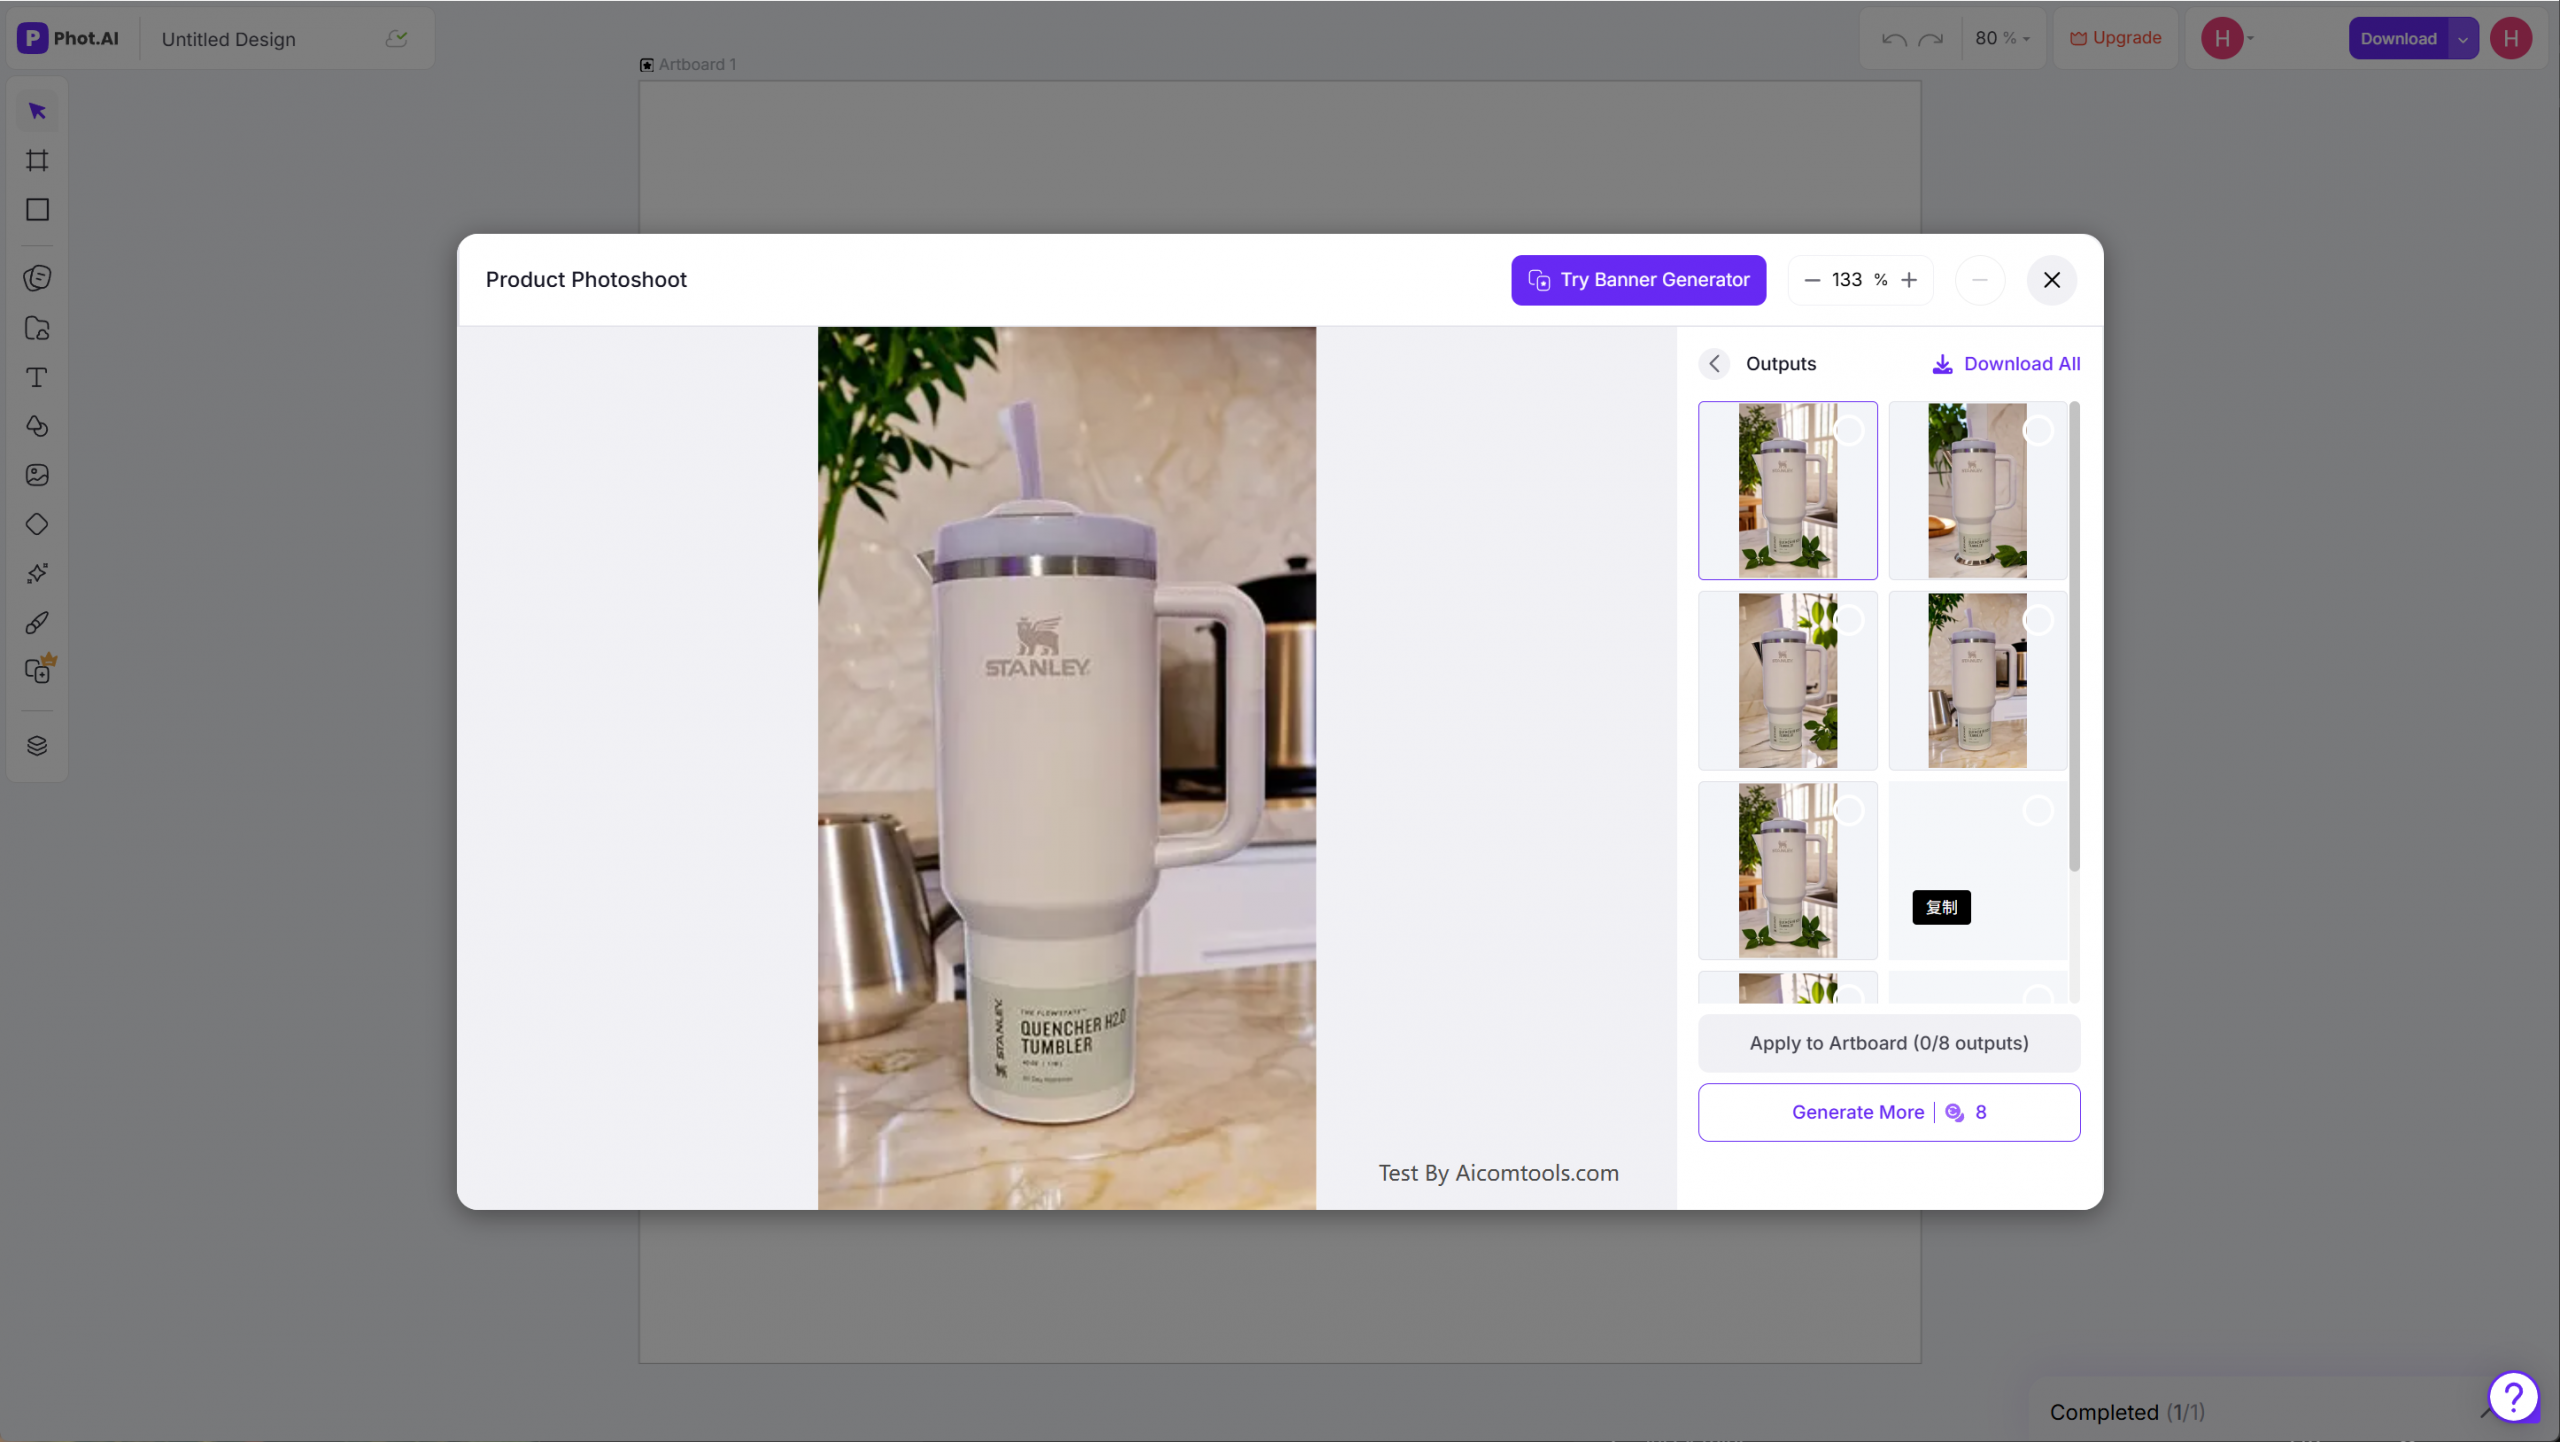
Task: Go back from Outputs panel
Action: pyautogui.click(x=1714, y=364)
